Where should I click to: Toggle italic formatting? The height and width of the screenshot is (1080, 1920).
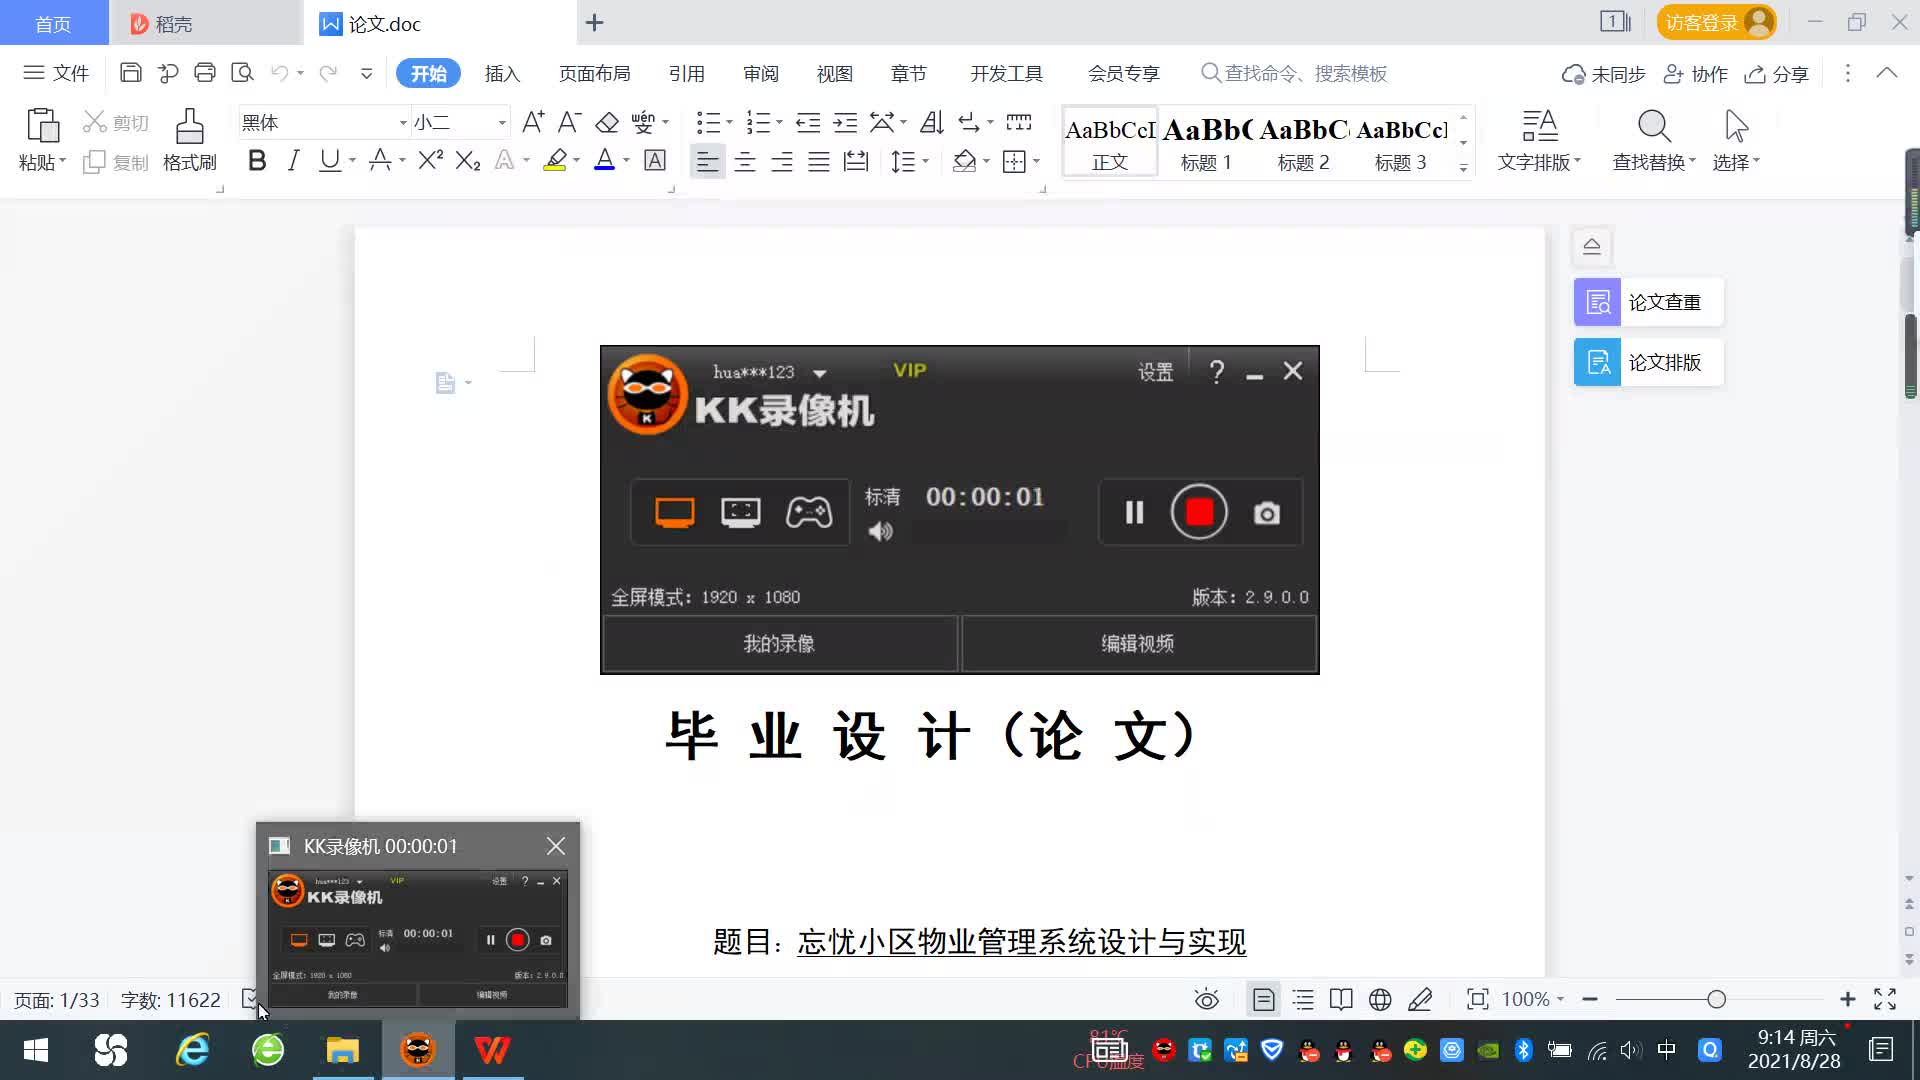[x=293, y=161]
